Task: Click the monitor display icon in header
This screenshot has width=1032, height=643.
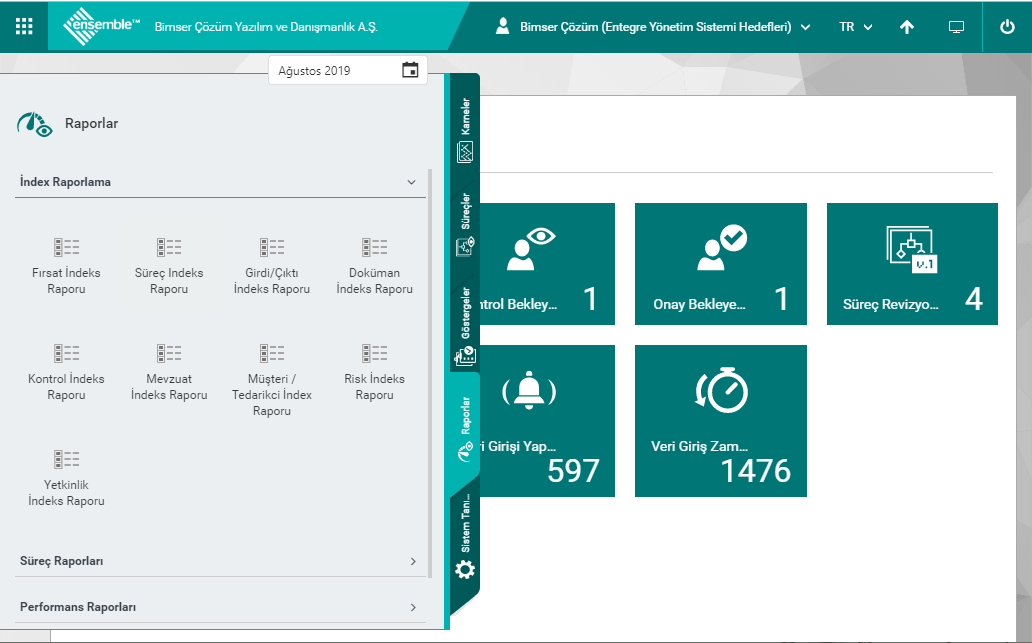Action: coord(956,27)
